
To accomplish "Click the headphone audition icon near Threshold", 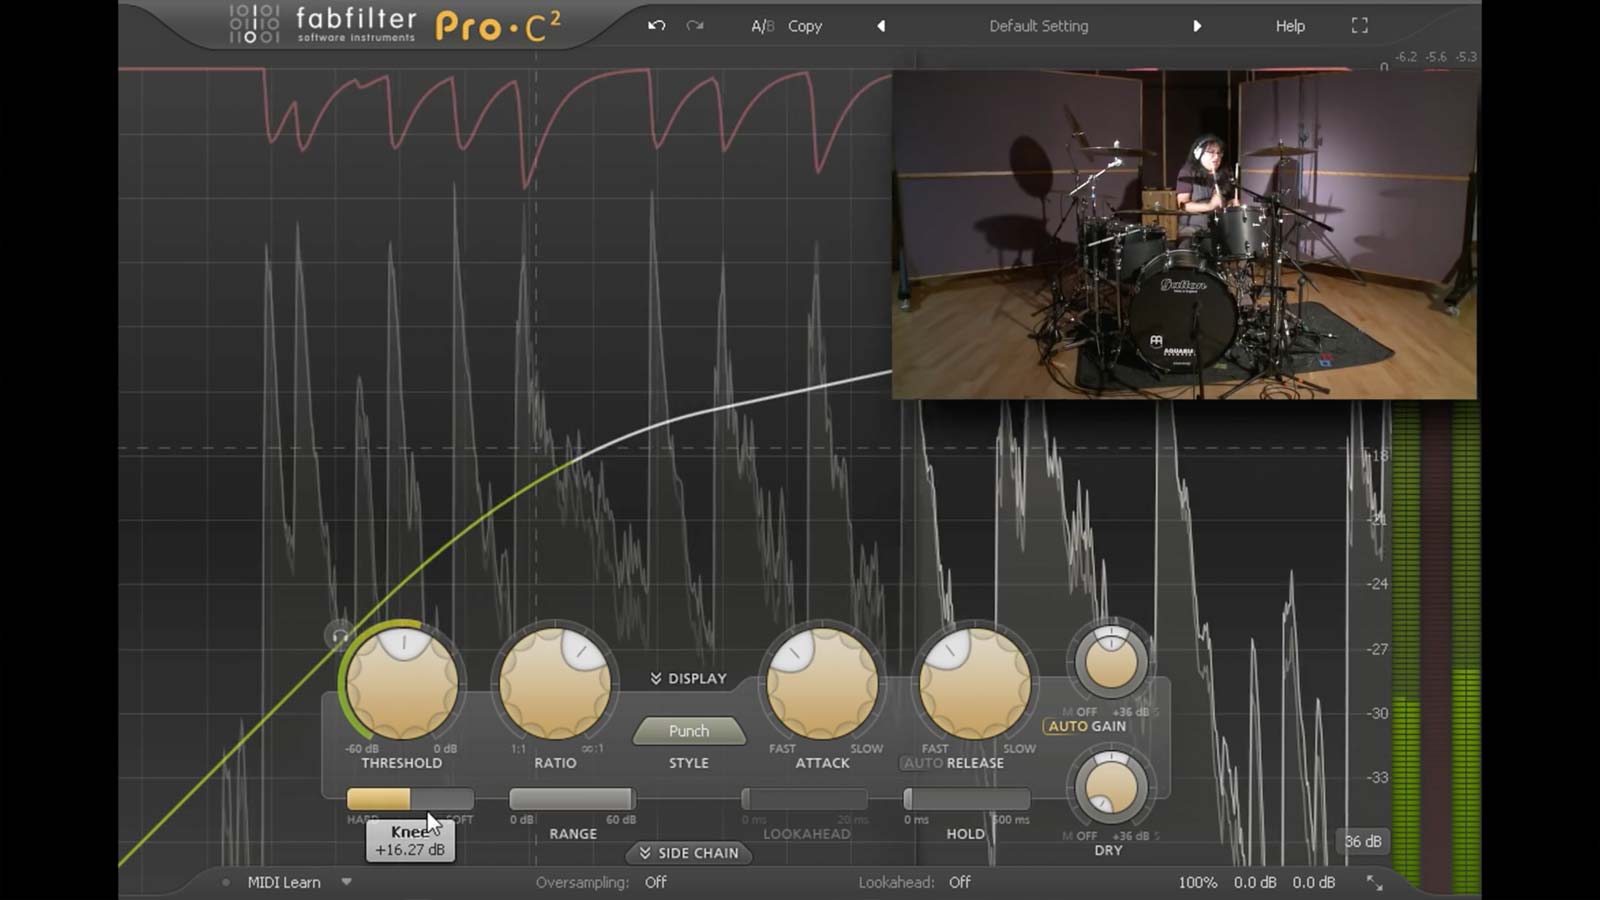I will (340, 636).
